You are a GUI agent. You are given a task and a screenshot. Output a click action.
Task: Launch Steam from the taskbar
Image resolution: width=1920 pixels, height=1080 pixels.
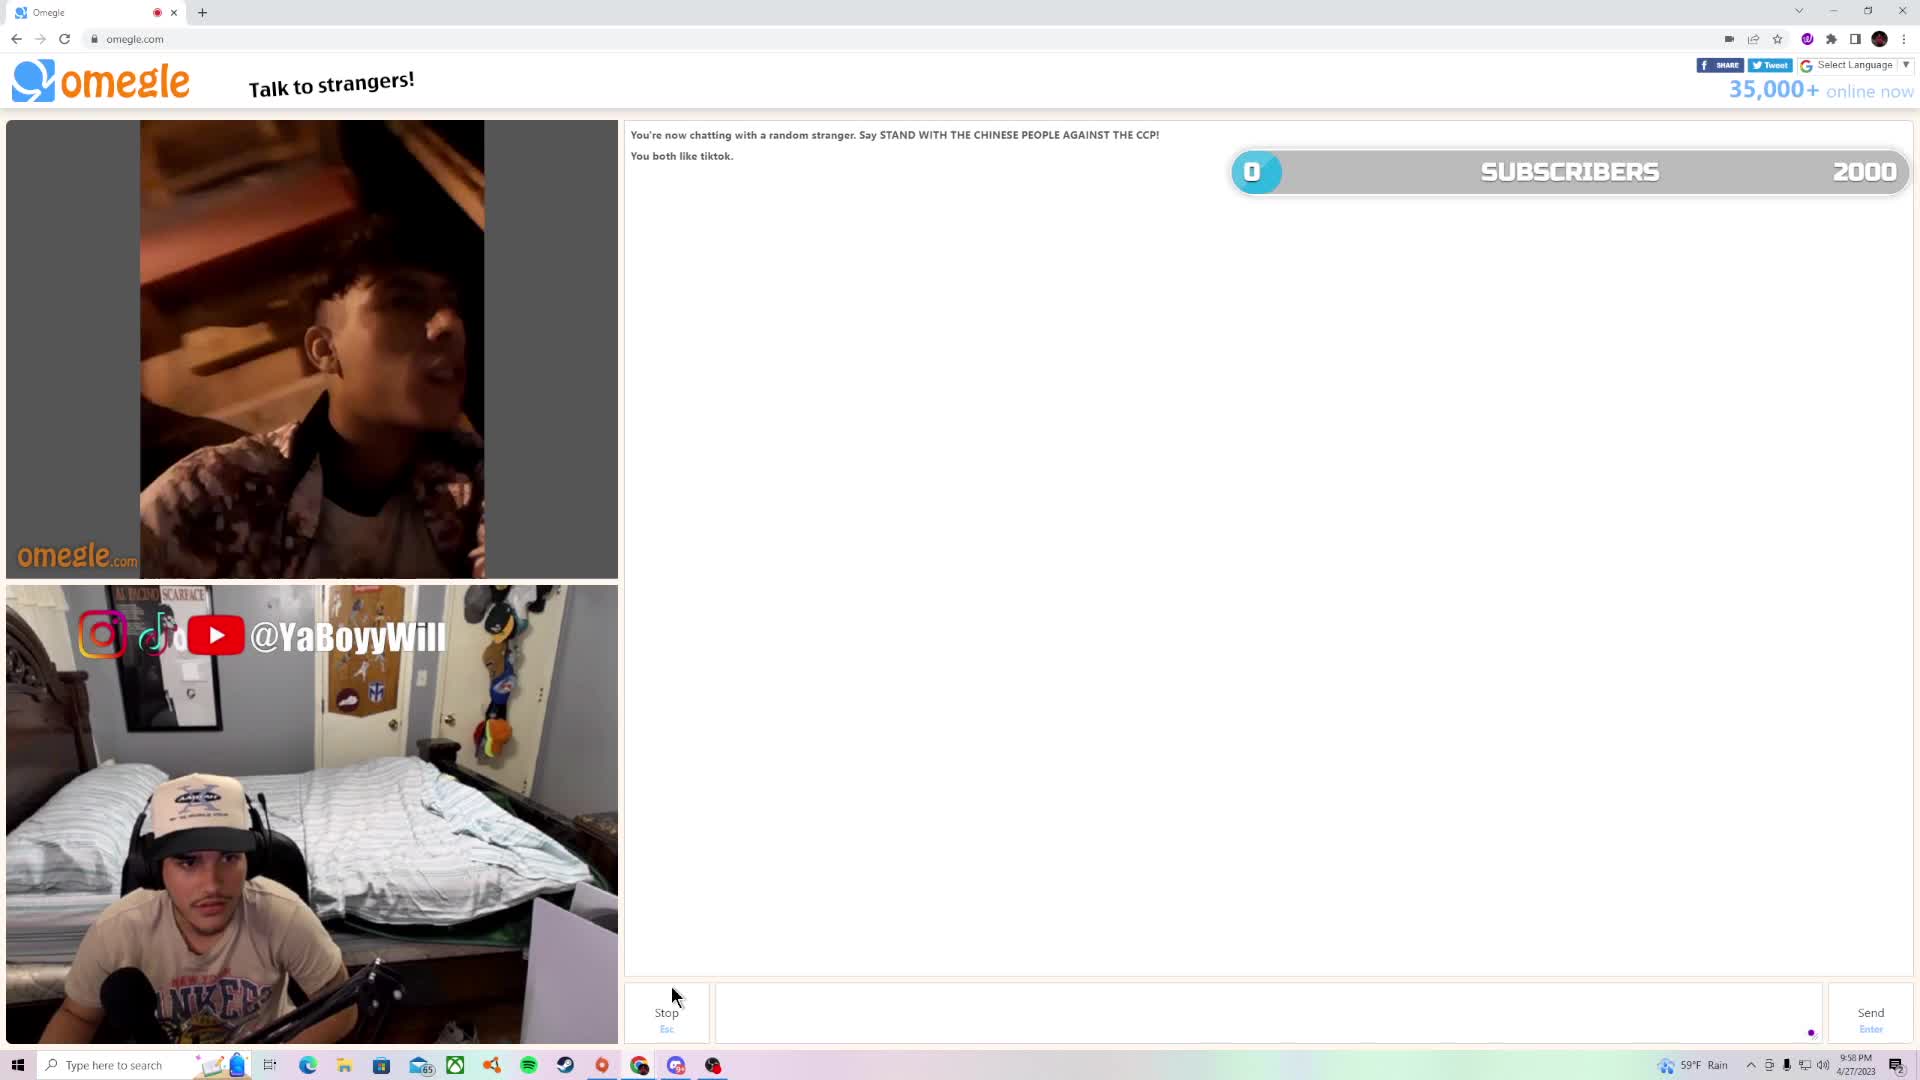click(565, 1065)
